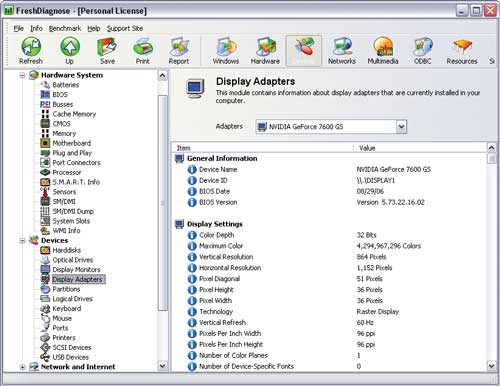This screenshot has height=386, width=500.
Task: Open Port Connectors tree item
Action: click(76, 162)
